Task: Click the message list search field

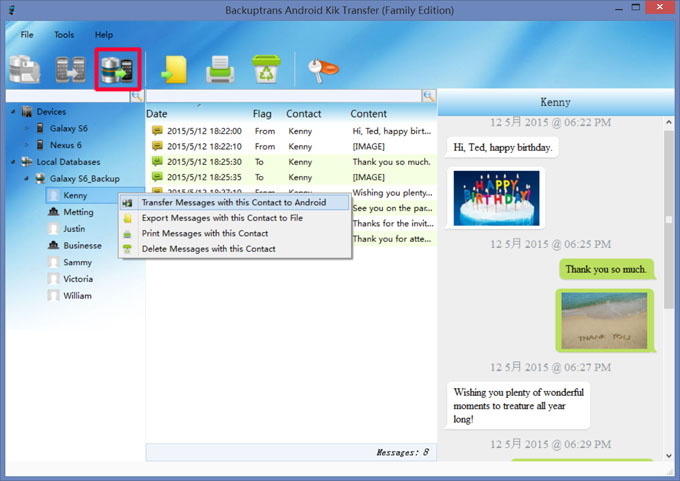Action: 284,96
